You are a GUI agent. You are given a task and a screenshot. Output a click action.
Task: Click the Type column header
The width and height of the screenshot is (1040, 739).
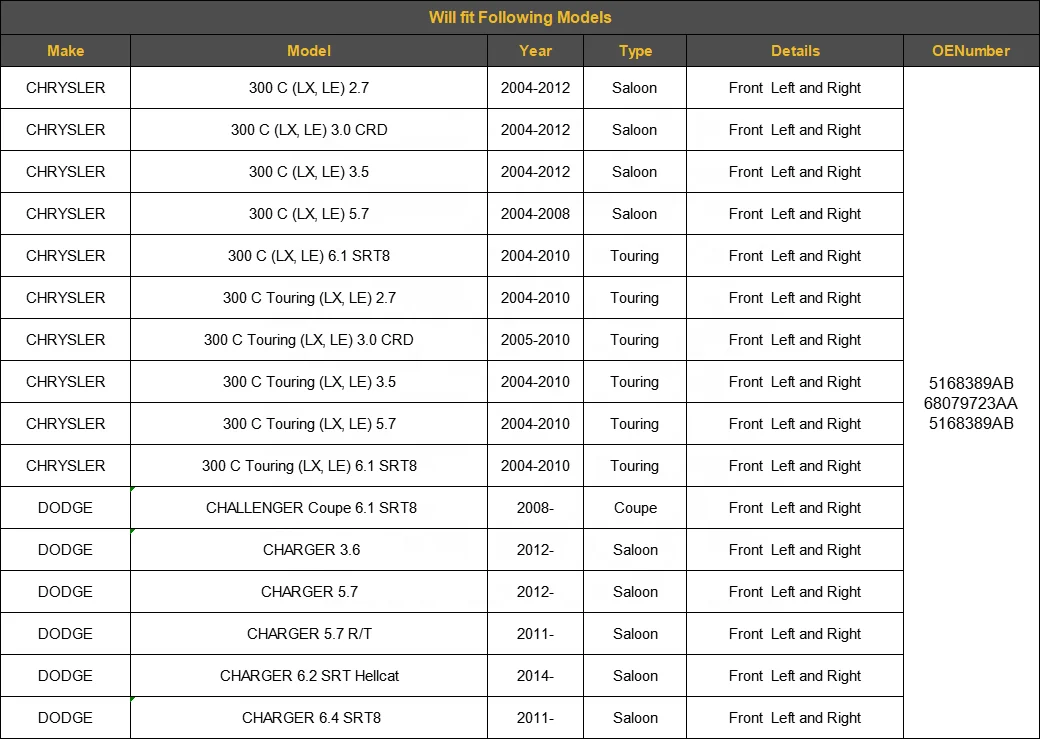635,51
